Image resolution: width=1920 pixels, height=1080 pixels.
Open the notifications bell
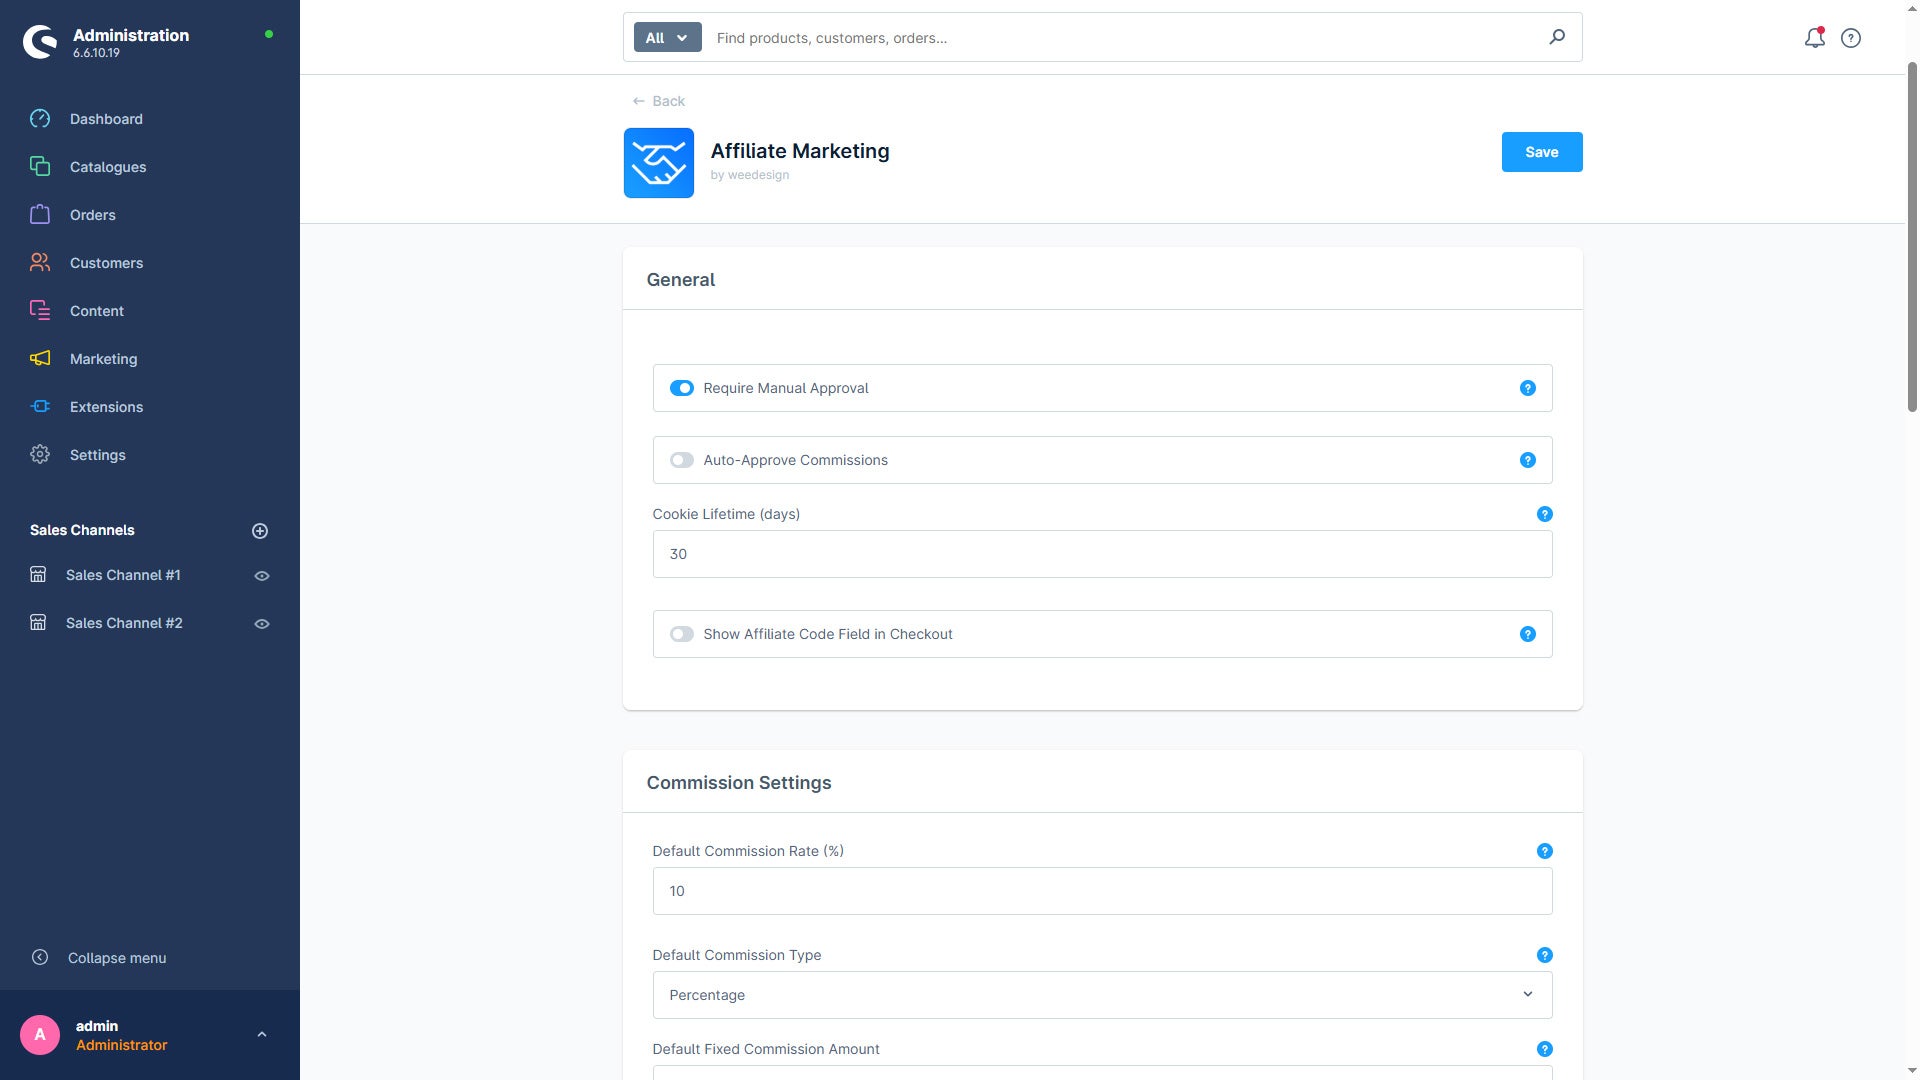tap(1814, 38)
